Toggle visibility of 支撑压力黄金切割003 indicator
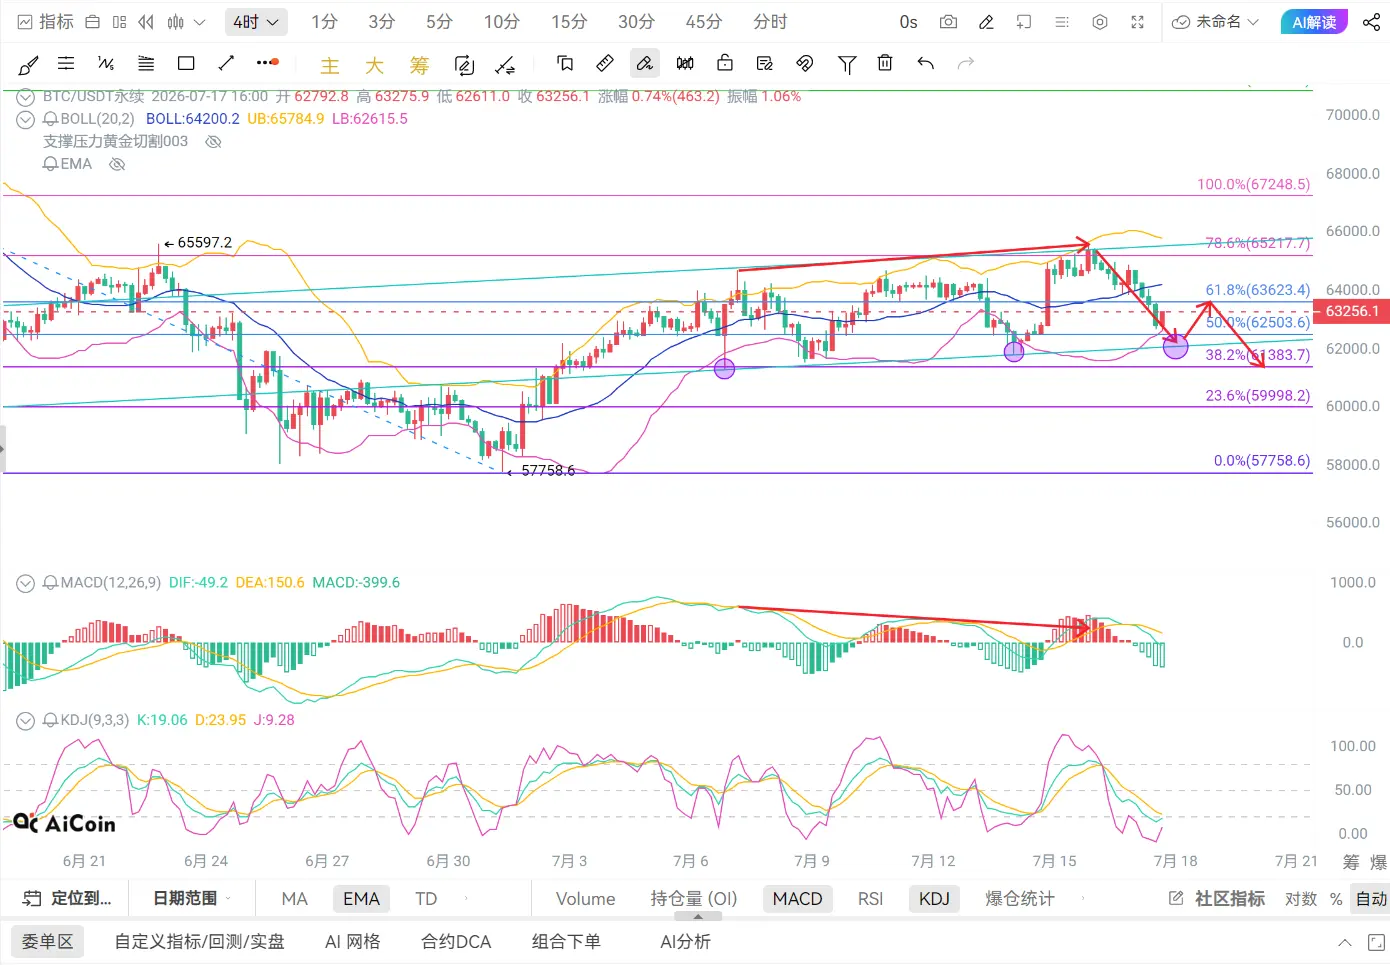The image size is (1390, 965). [x=213, y=142]
